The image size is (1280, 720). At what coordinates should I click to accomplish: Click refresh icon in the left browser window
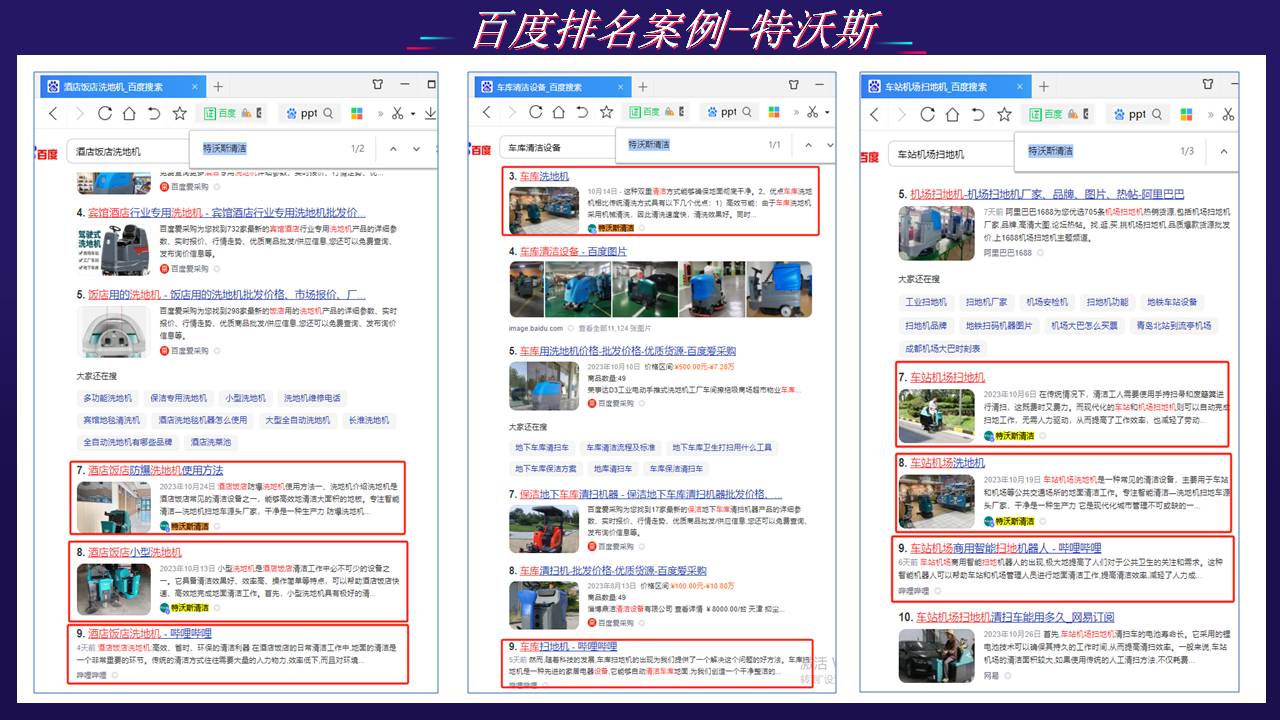click(103, 114)
